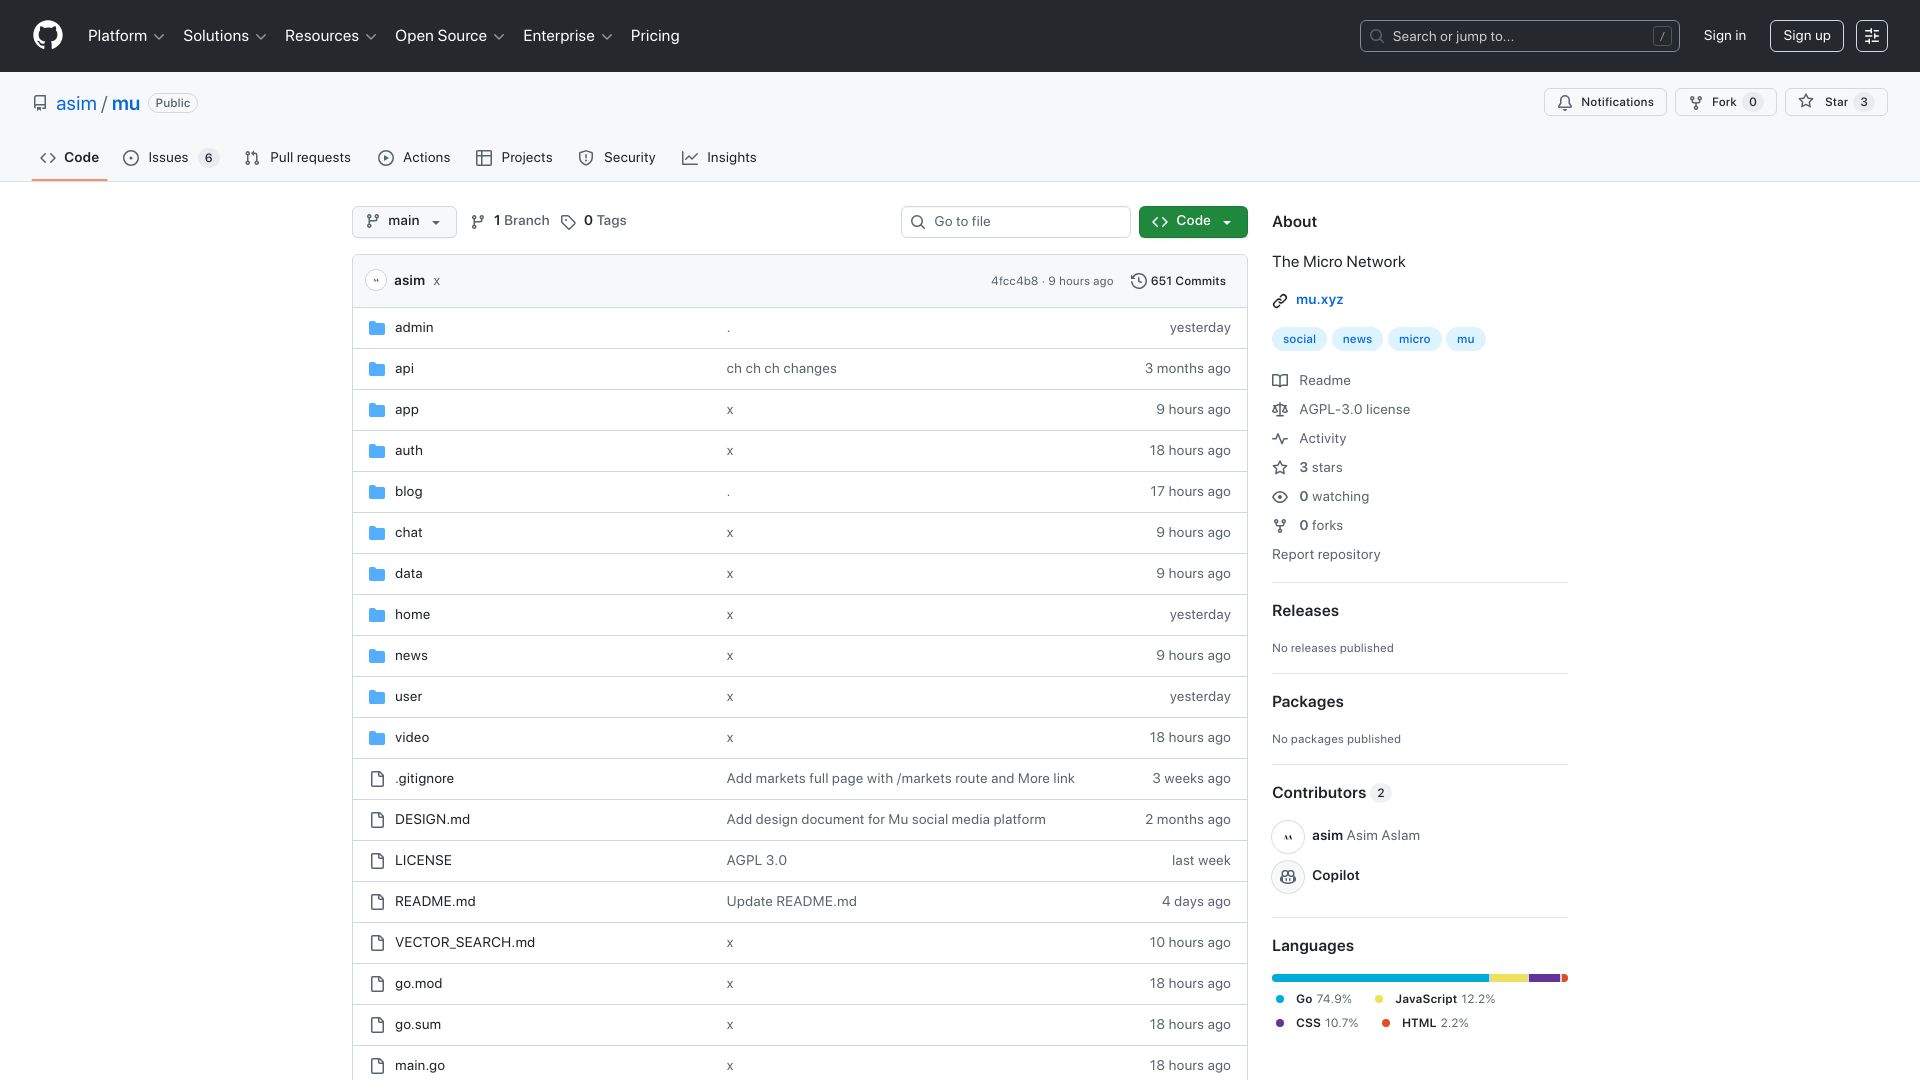Viewport: 1920px width, 1080px height.
Task: Open the main branch dropdown
Action: click(404, 222)
